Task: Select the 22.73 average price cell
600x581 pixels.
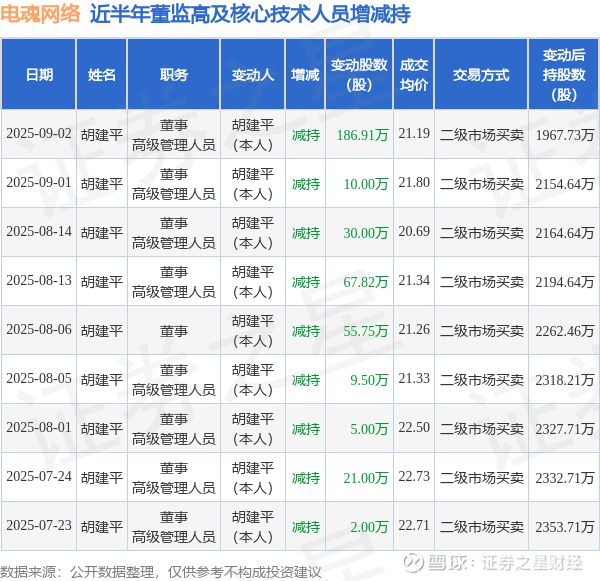Action: point(414,477)
